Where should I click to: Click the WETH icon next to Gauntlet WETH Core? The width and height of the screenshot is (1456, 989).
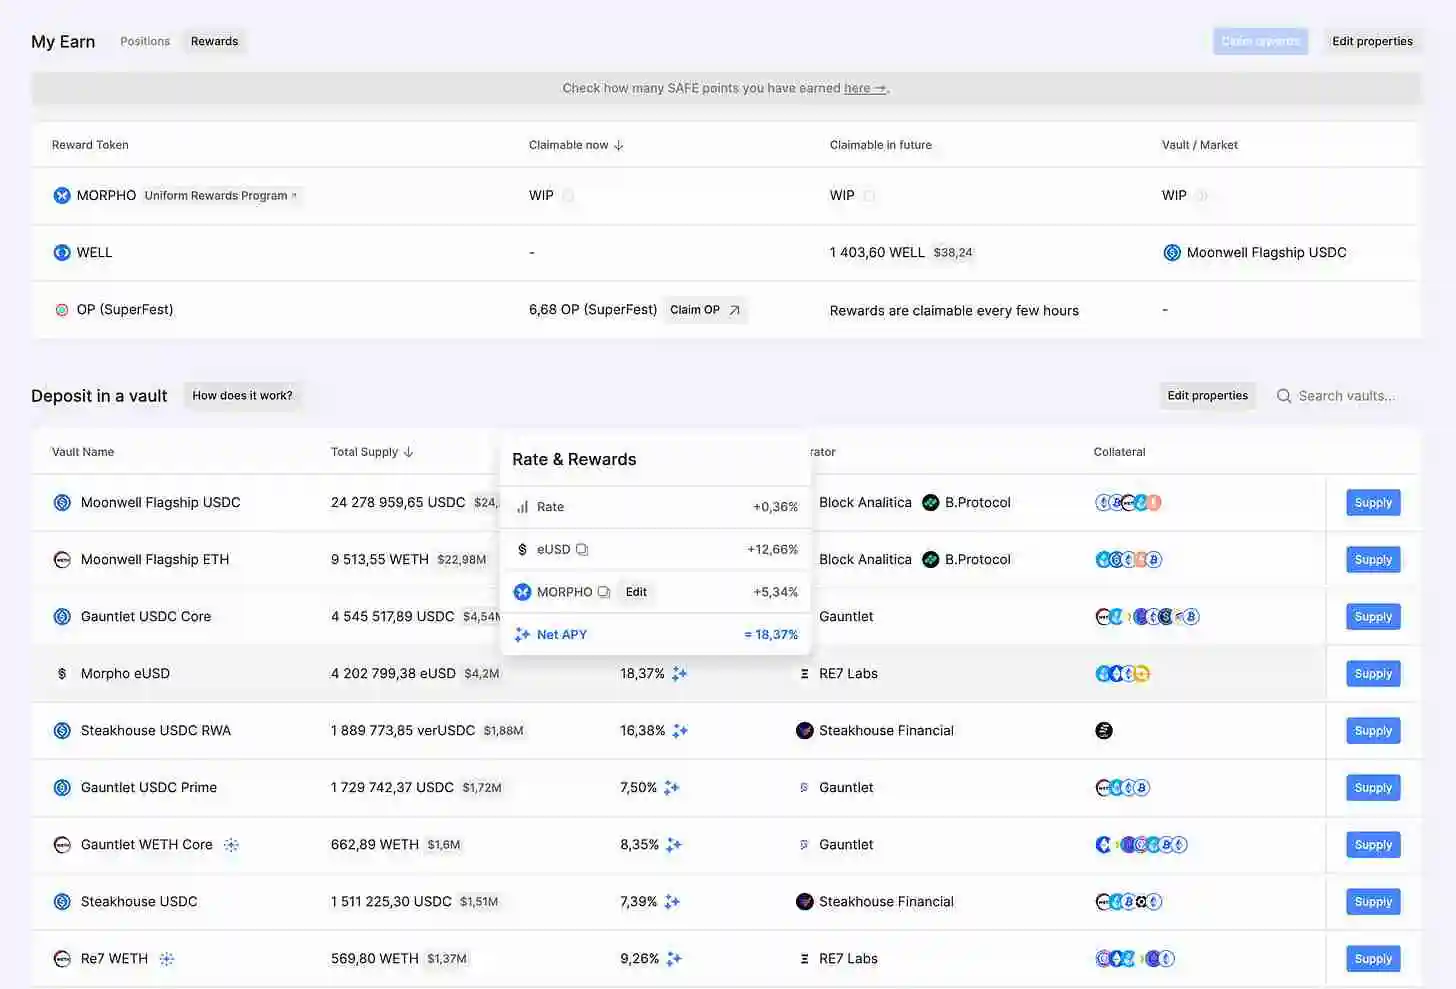[62, 844]
